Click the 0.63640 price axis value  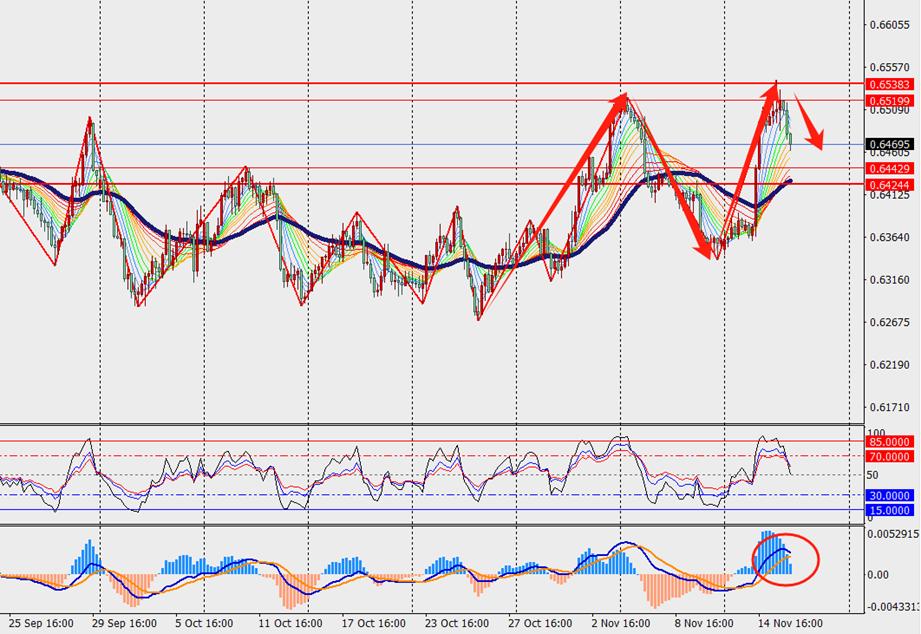click(890, 237)
